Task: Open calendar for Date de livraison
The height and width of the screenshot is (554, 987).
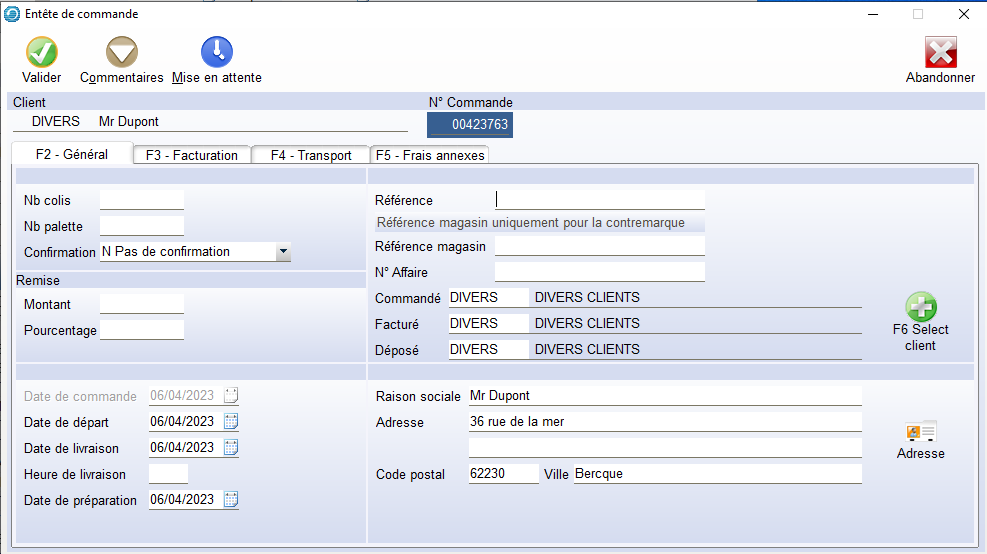Action: click(x=231, y=448)
